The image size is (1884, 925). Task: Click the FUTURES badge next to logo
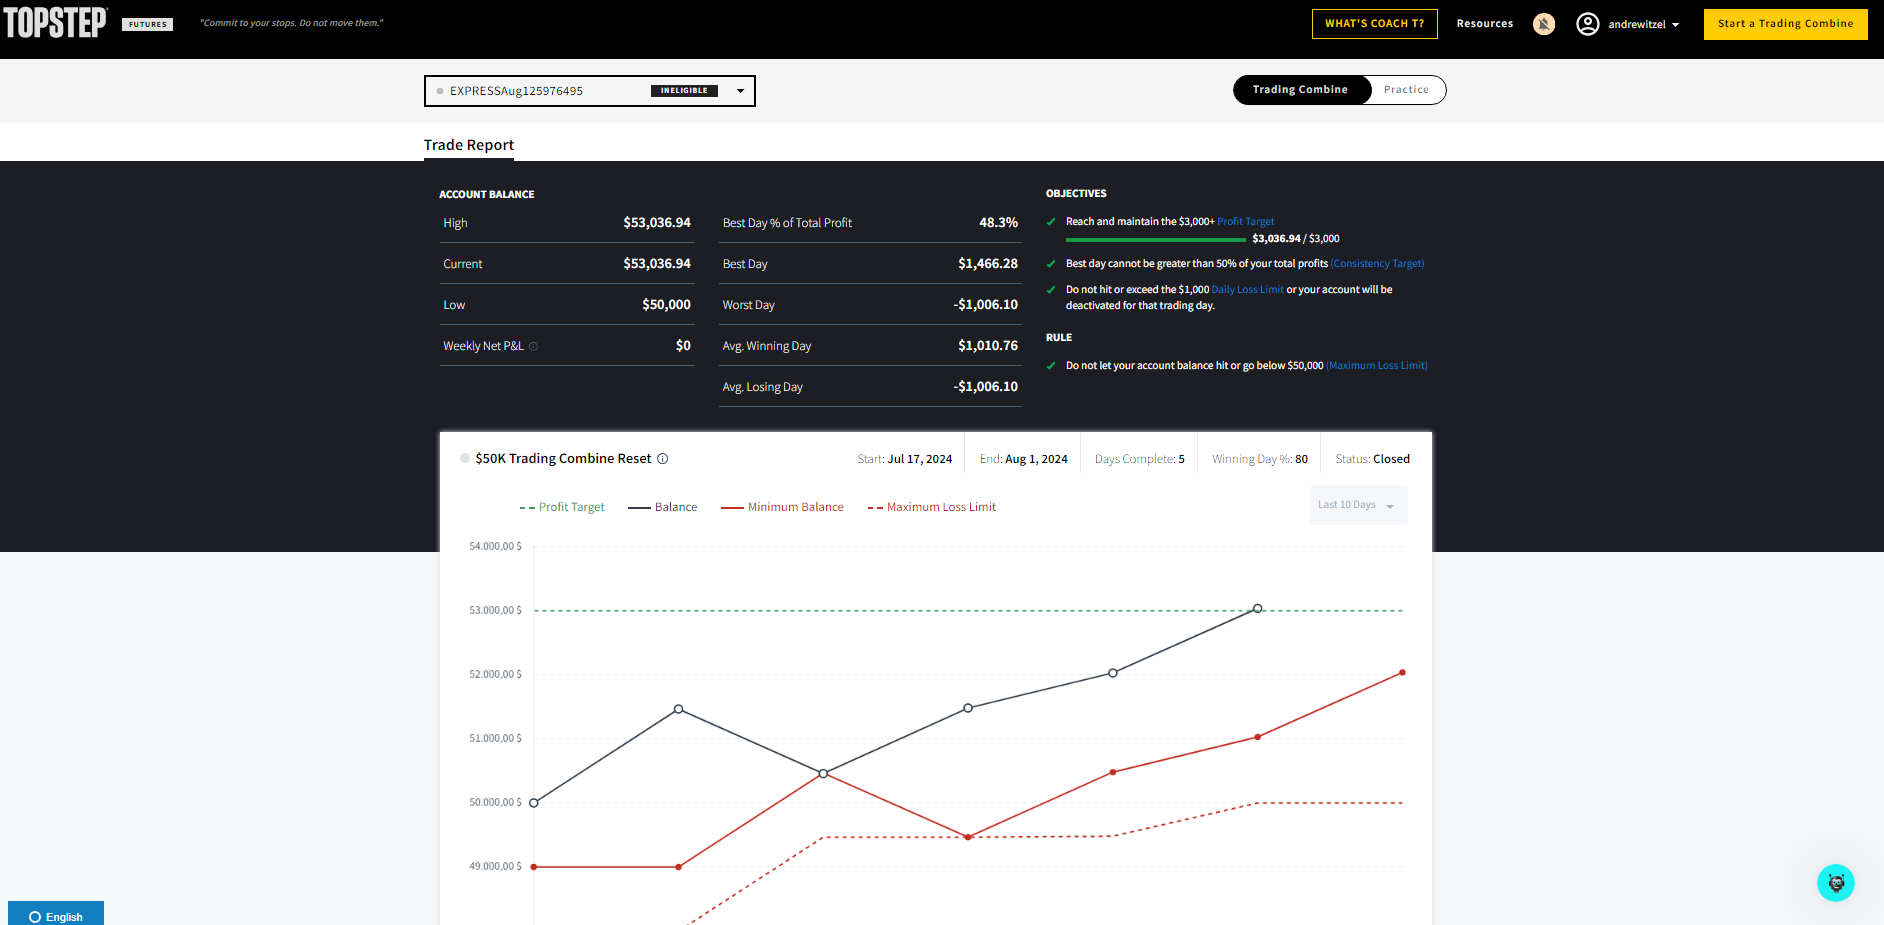click(x=148, y=25)
